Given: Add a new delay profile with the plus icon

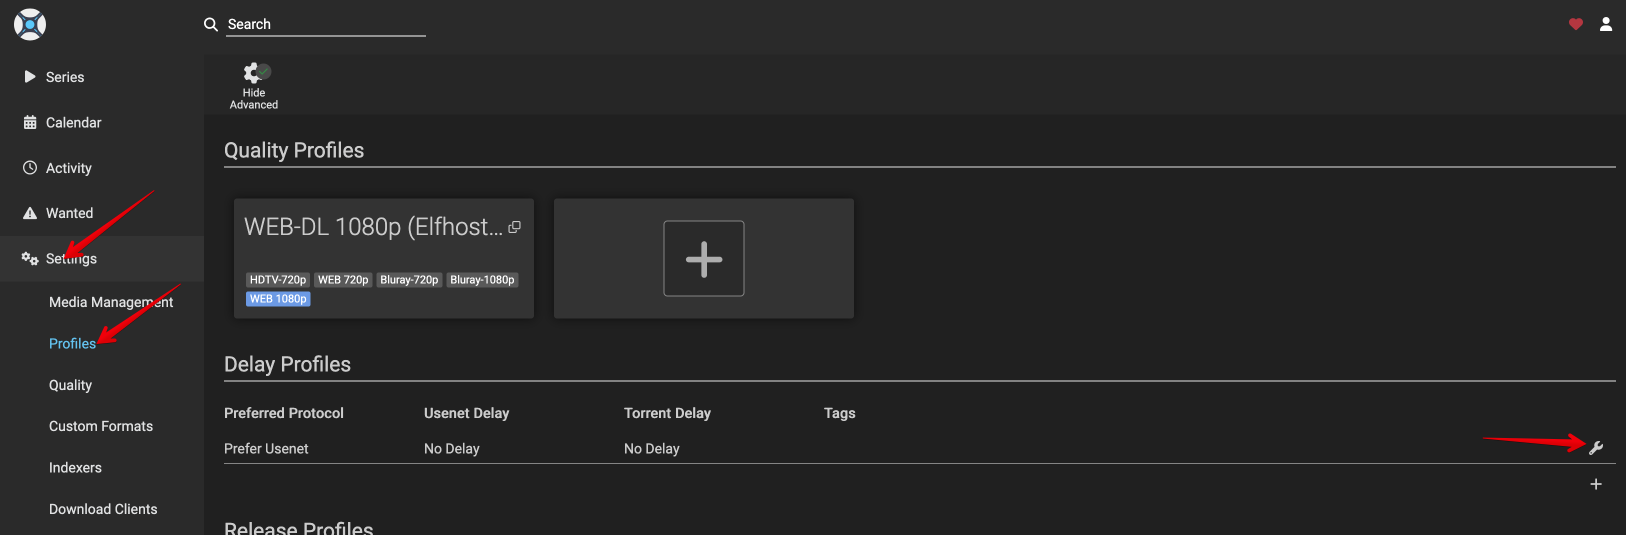Looking at the screenshot, I should tap(1596, 484).
